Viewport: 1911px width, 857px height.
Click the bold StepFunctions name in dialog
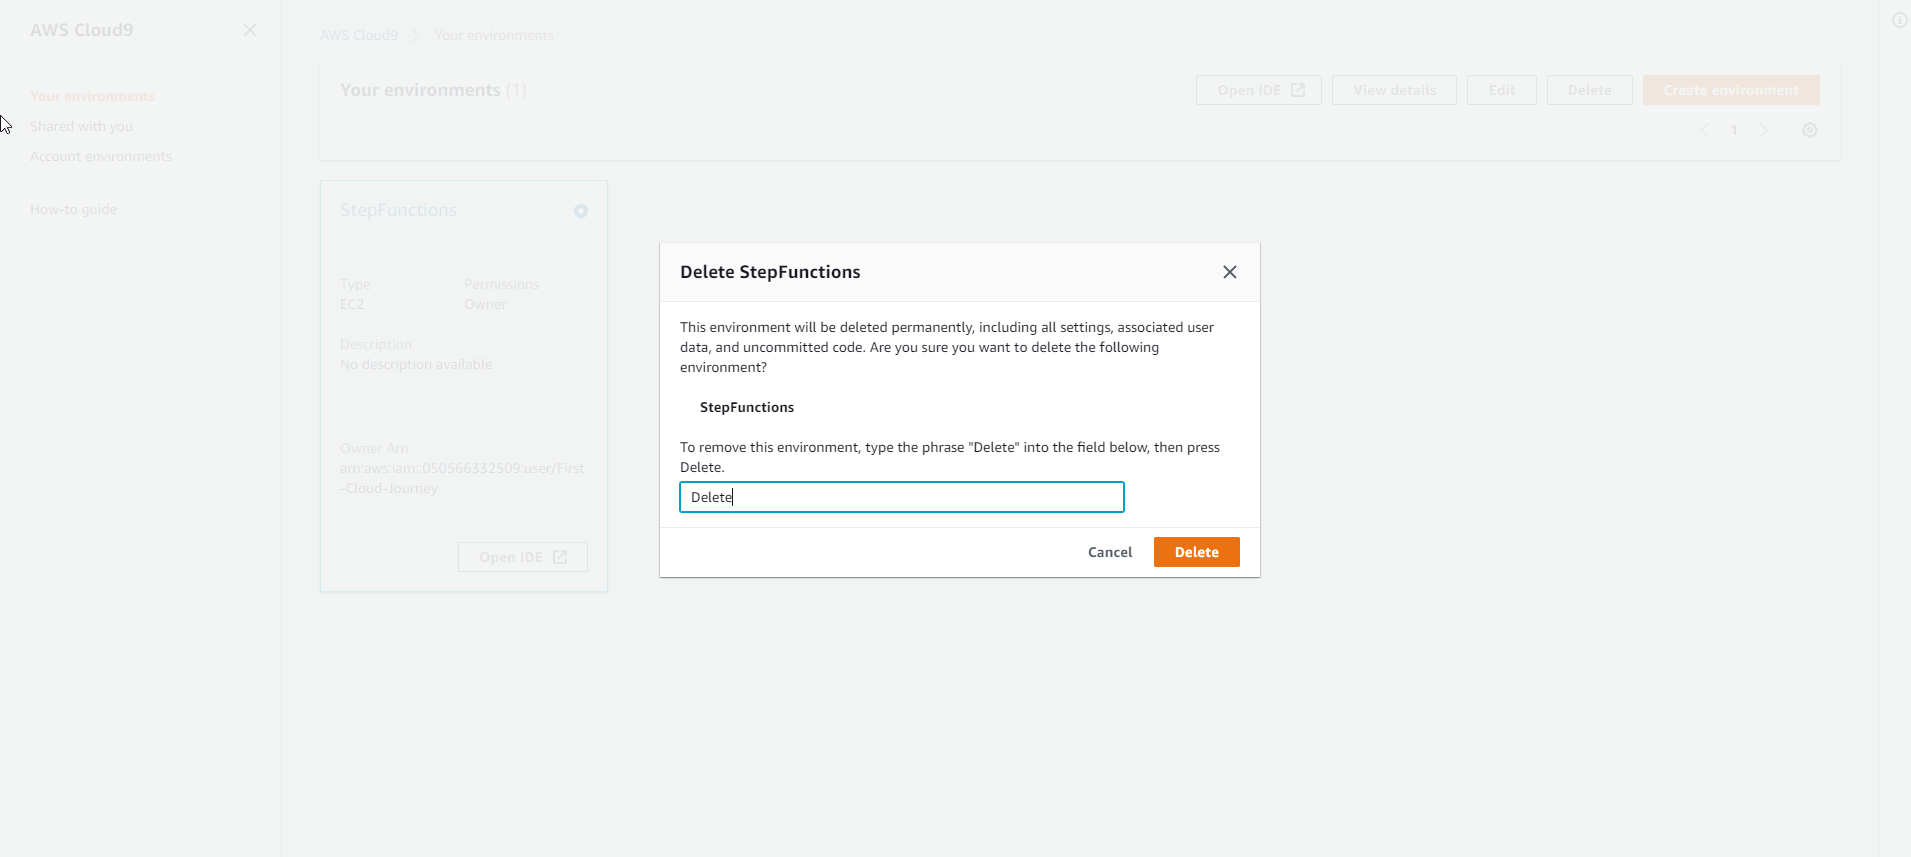747,407
